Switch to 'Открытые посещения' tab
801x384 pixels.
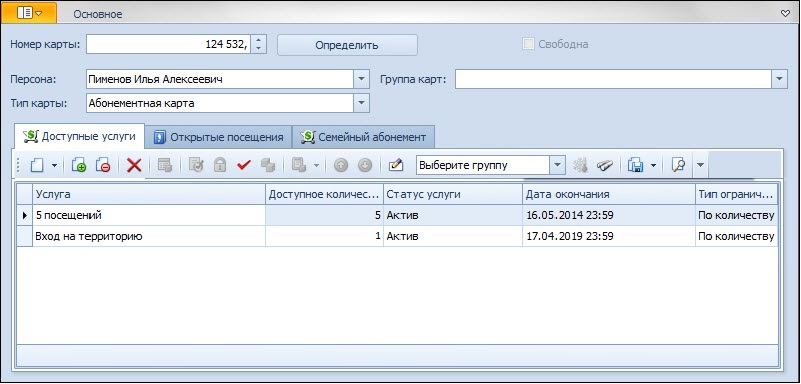(x=218, y=137)
